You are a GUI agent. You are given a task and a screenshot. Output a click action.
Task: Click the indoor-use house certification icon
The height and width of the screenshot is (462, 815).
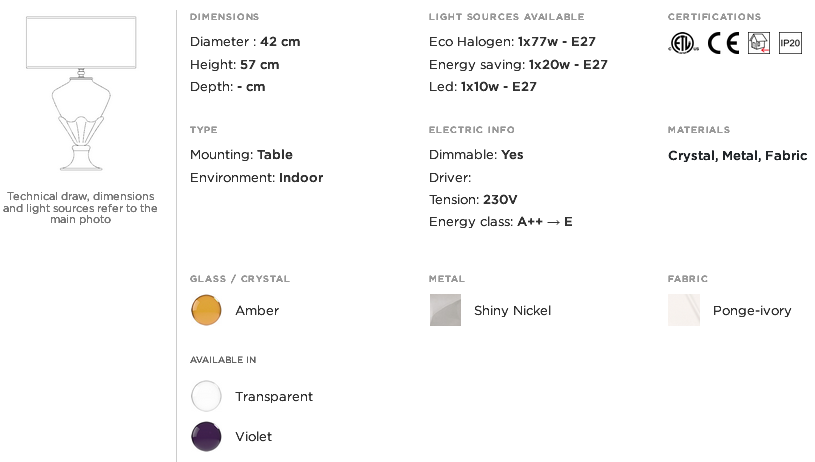(x=759, y=43)
